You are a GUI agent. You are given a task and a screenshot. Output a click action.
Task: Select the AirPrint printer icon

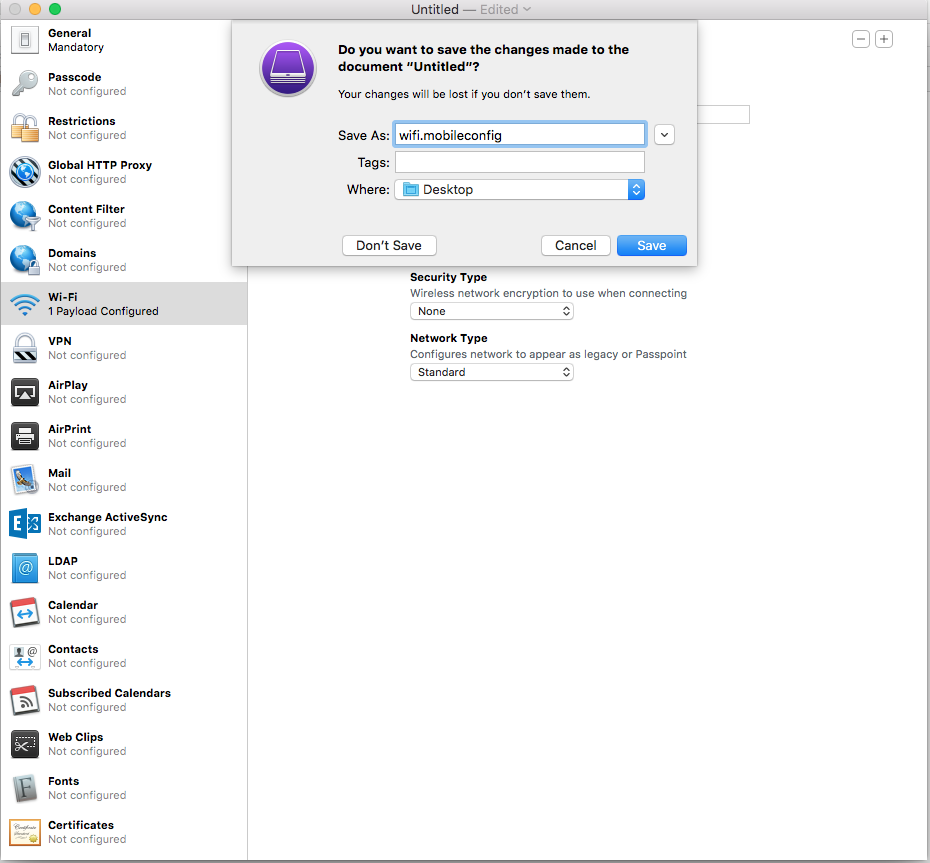coord(25,436)
